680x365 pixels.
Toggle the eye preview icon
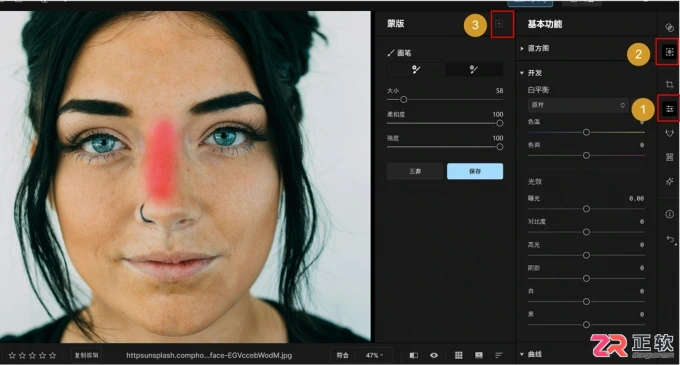coord(434,355)
